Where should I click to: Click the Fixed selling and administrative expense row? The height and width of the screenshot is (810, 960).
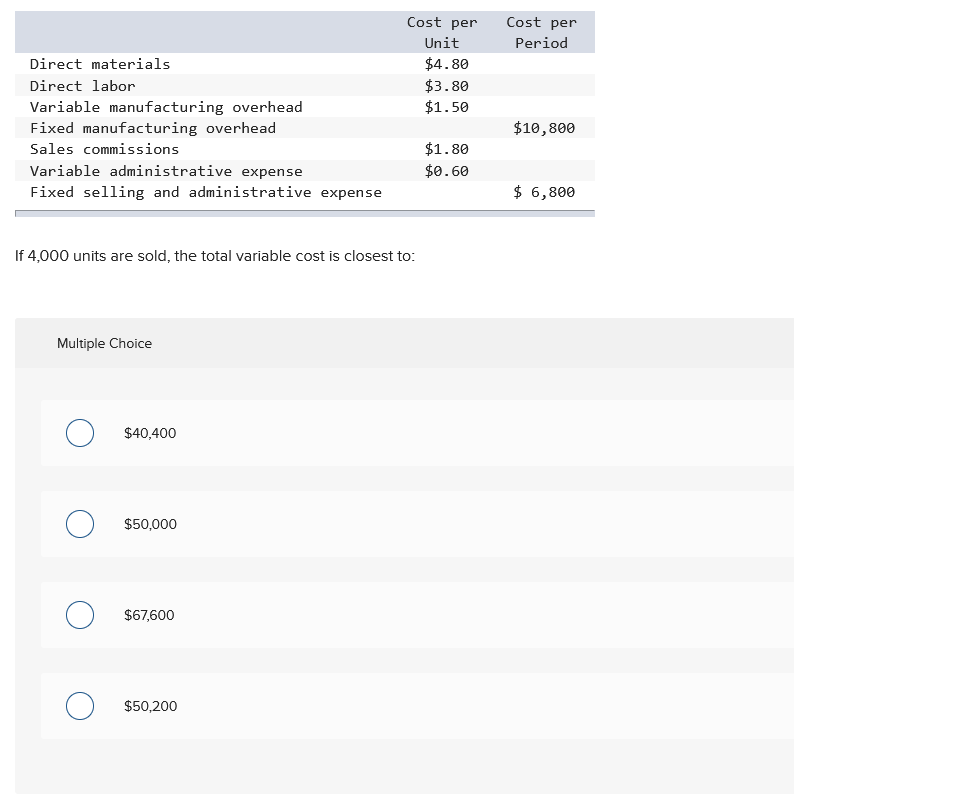tap(206, 192)
